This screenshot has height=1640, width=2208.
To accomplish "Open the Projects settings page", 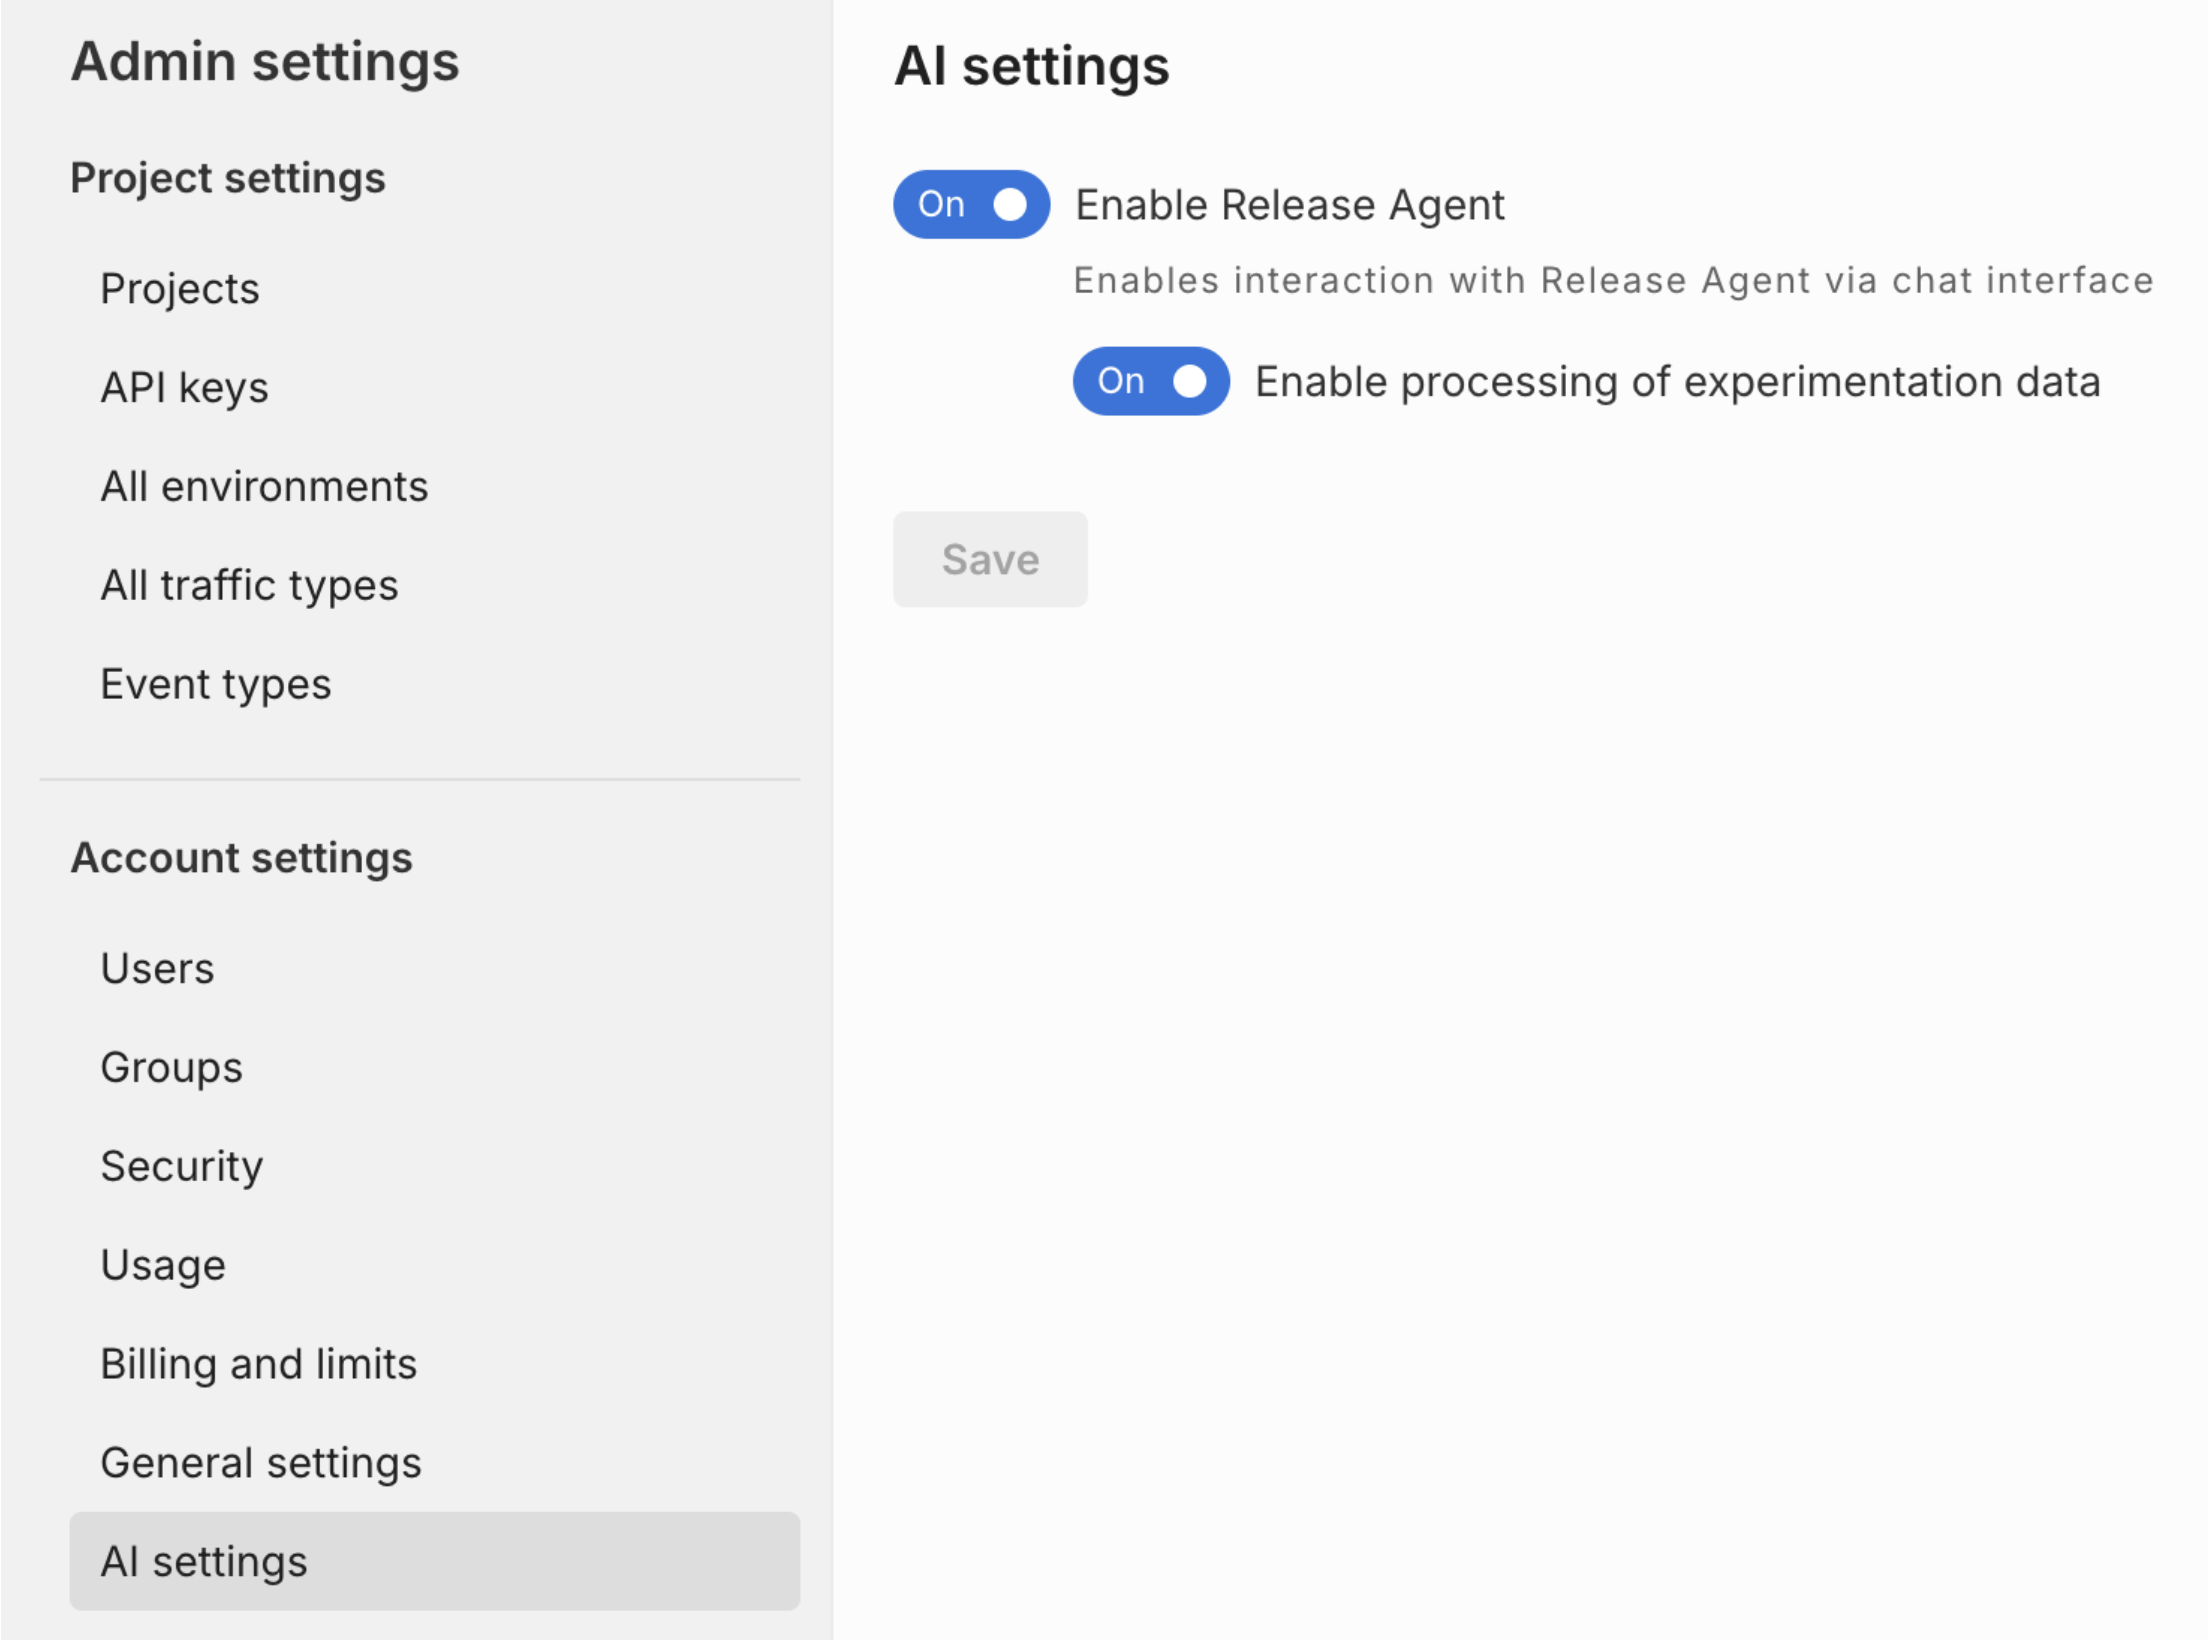I will click(180, 289).
